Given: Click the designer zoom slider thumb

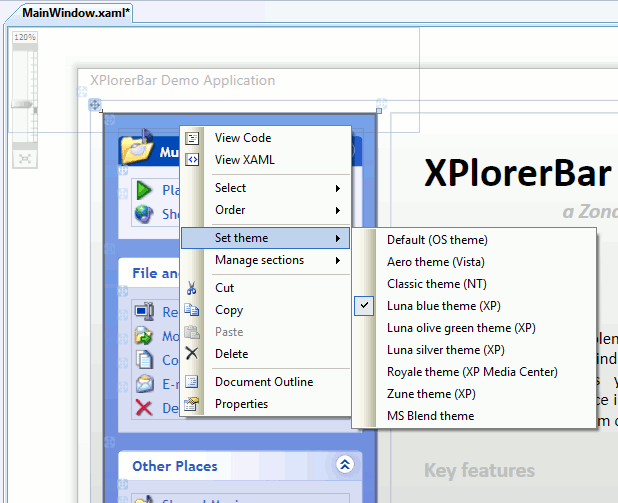Looking at the screenshot, I should tap(22, 104).
